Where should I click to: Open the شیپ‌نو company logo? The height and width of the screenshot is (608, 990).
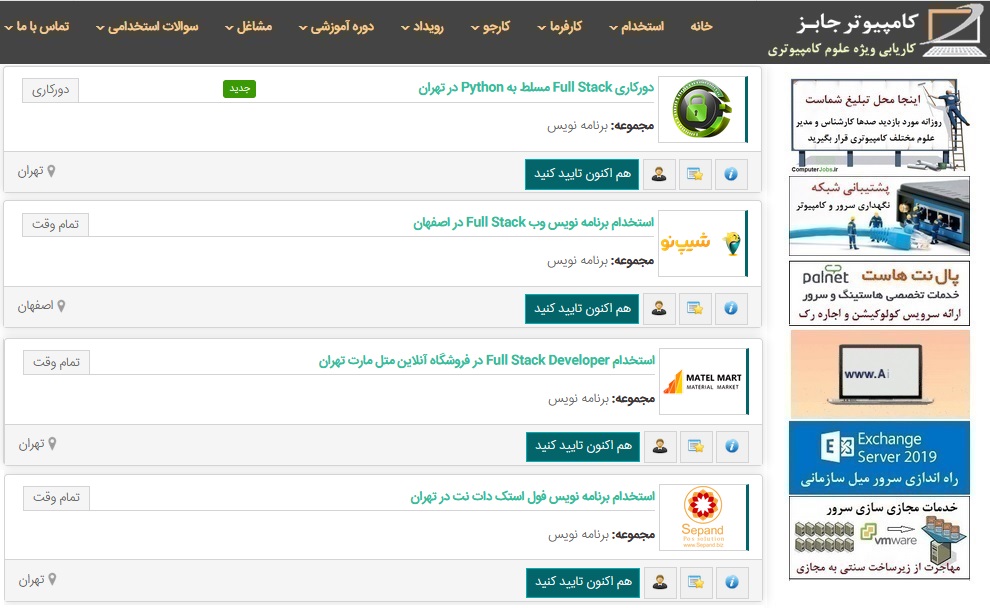[x=702, y=244]
